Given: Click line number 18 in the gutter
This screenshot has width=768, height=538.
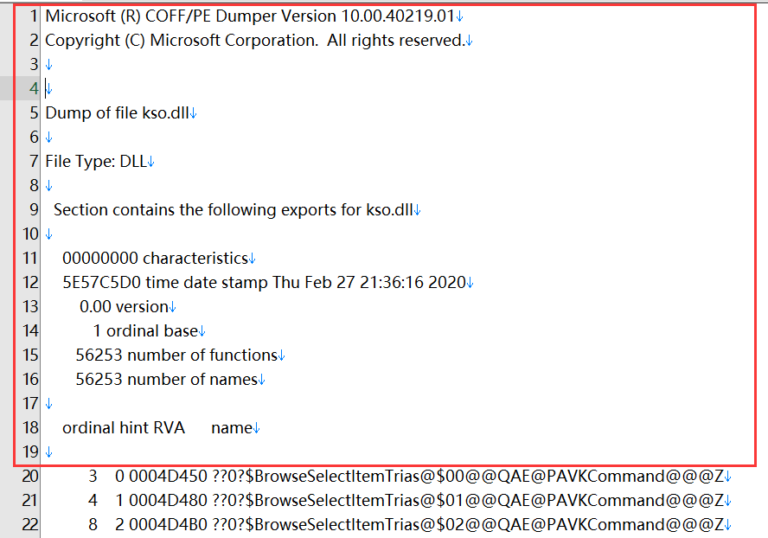Looking at the screenshot, I should pyautogui.click(x=30, y=428).
